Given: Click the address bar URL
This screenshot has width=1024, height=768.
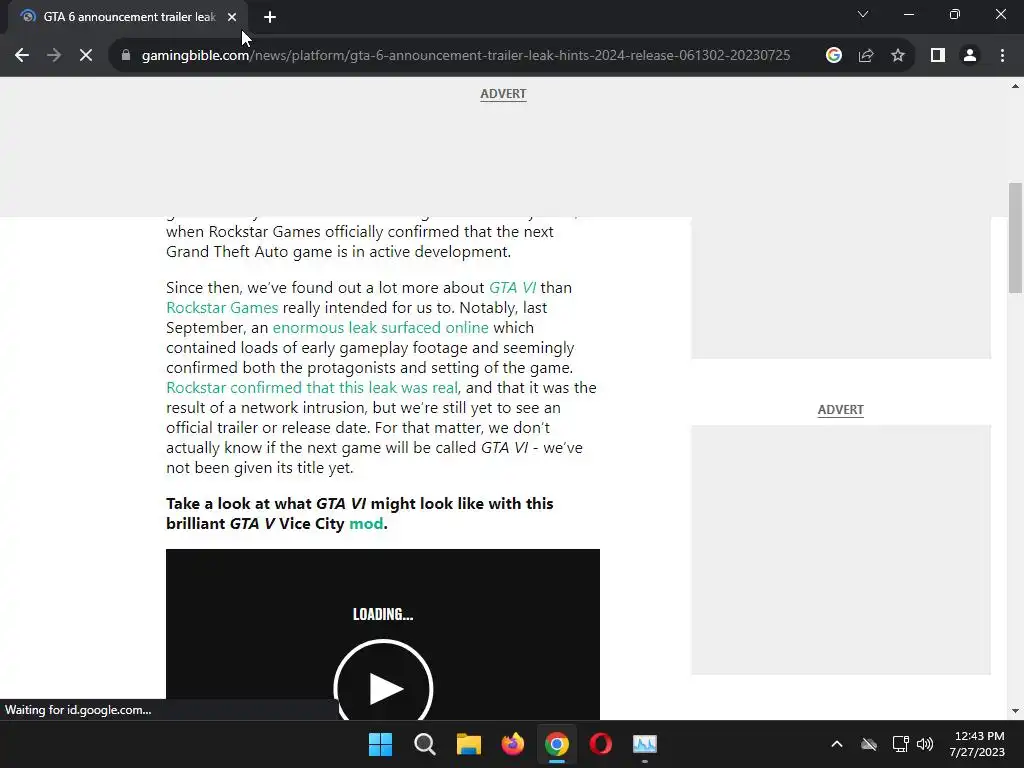Looking at the screenshot, I should tap(466, 56).
